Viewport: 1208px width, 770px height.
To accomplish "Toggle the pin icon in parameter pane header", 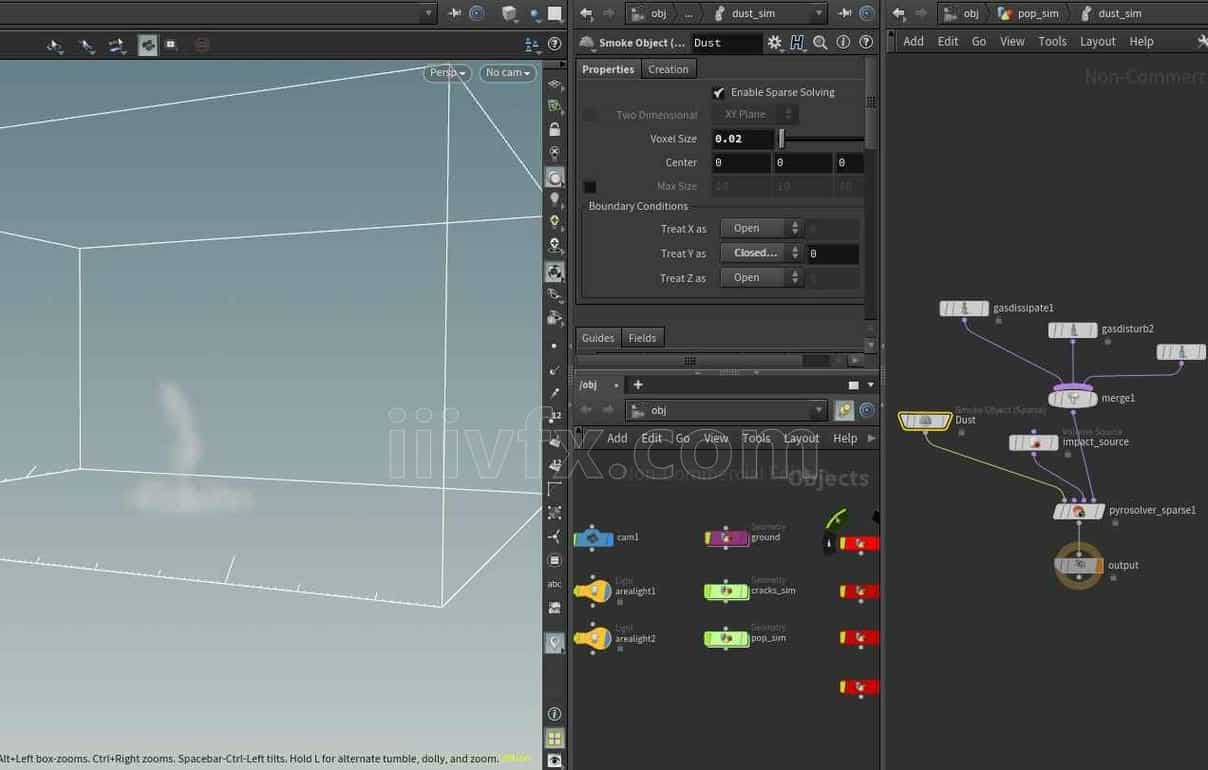I will 846,13.
